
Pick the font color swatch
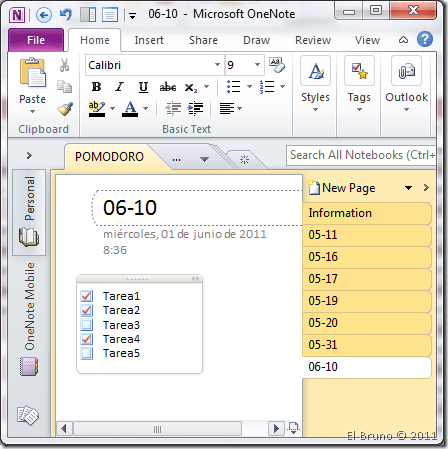click(130, 109)
